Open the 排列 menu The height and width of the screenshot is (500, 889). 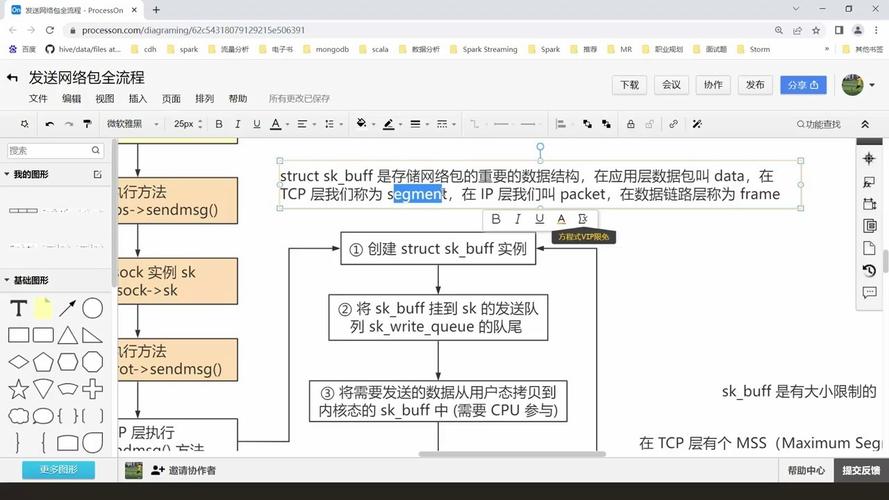205,99
